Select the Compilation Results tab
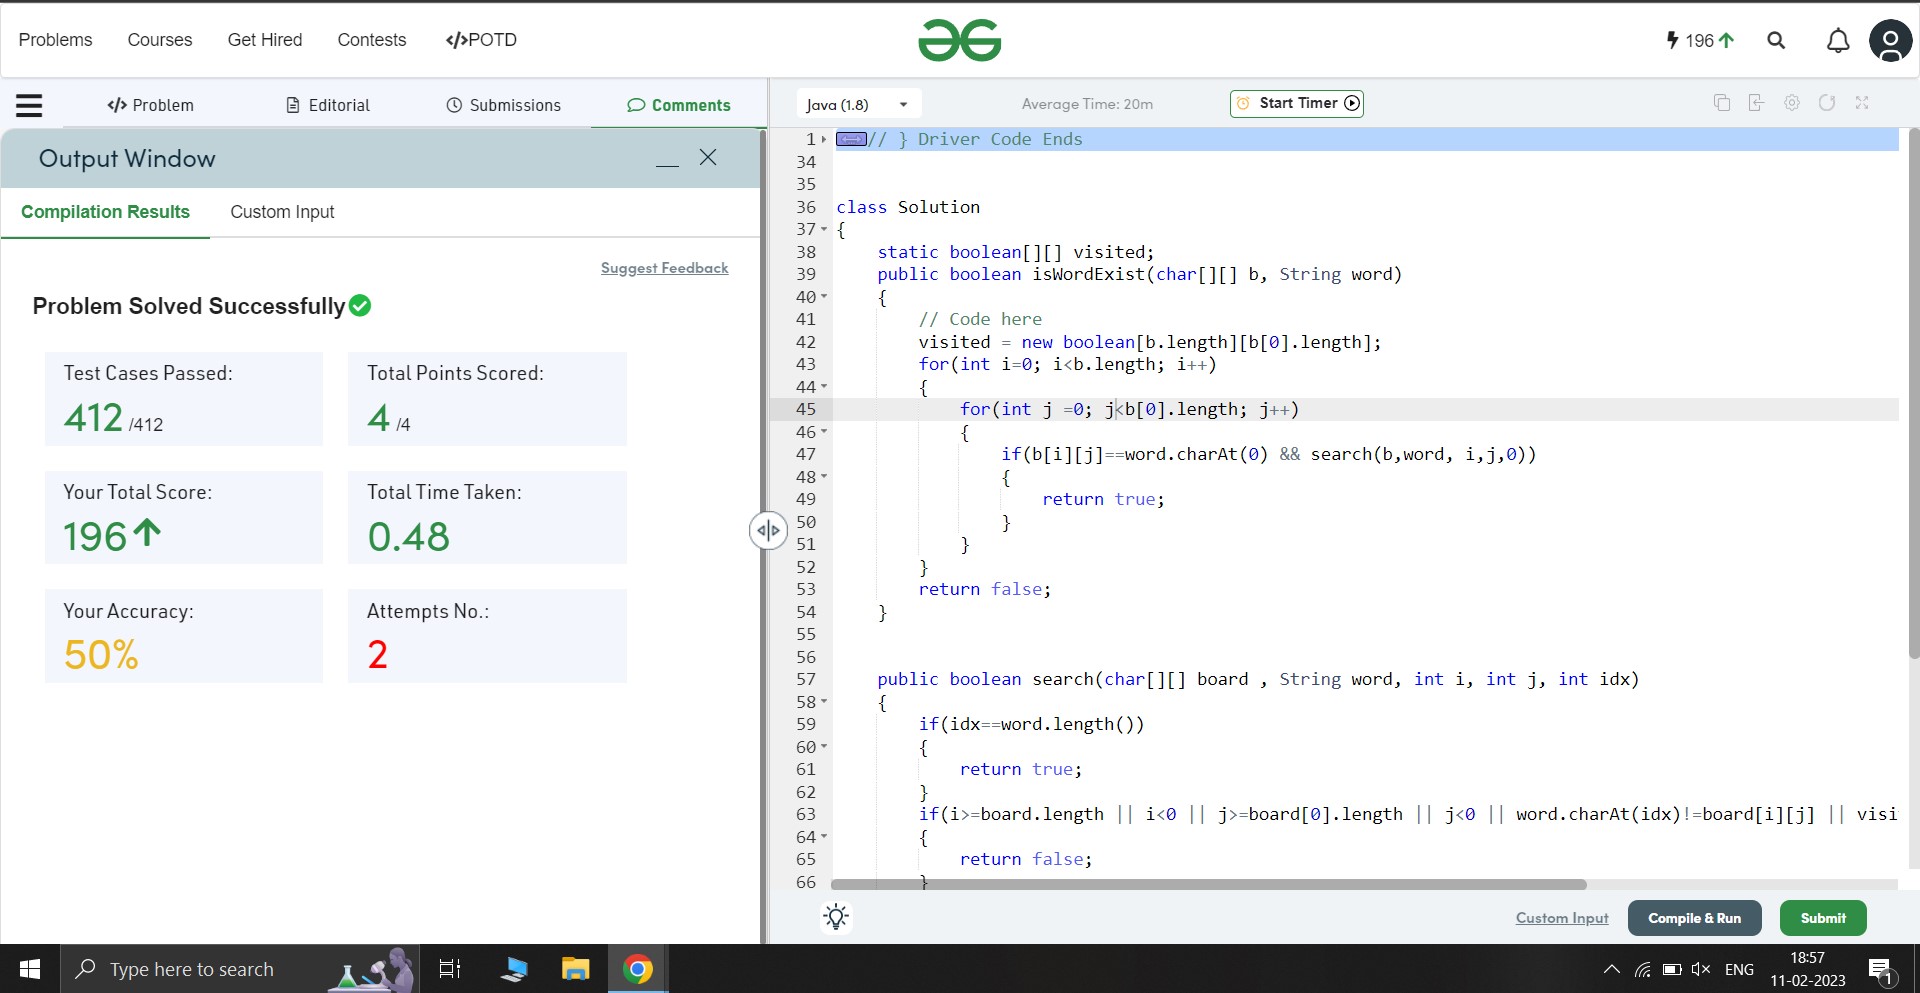1920x993 pixels. click(105, 212)
